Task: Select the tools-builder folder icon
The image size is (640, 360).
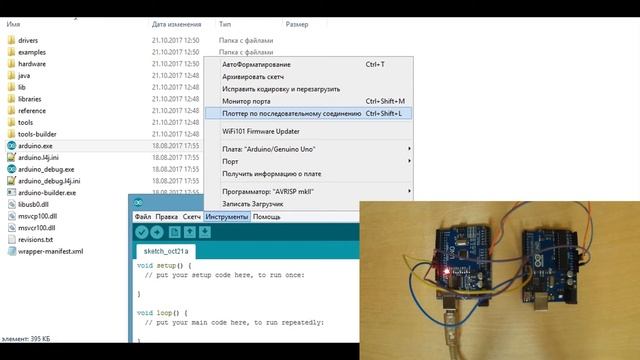Action: pos(11,134)
